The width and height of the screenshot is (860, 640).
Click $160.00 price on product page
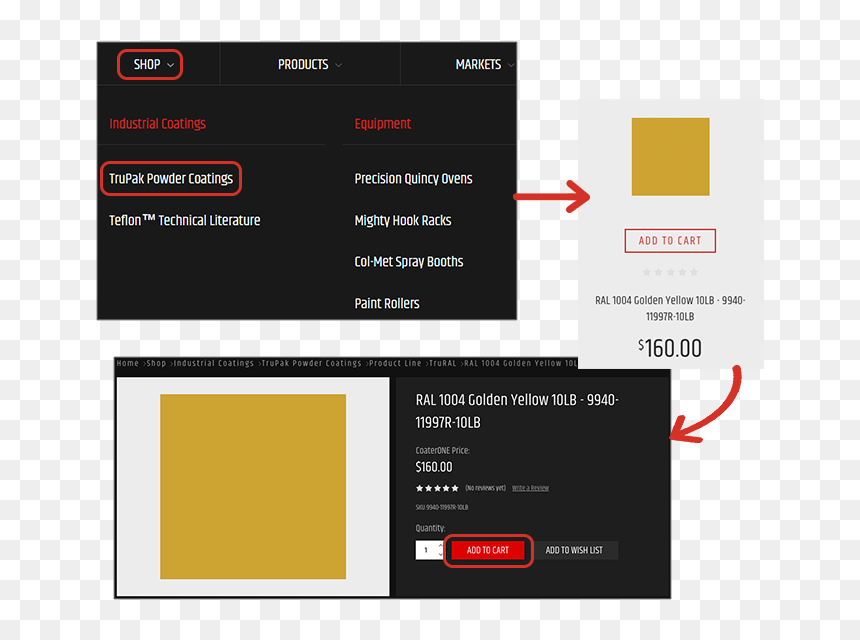tap(434, 467)
